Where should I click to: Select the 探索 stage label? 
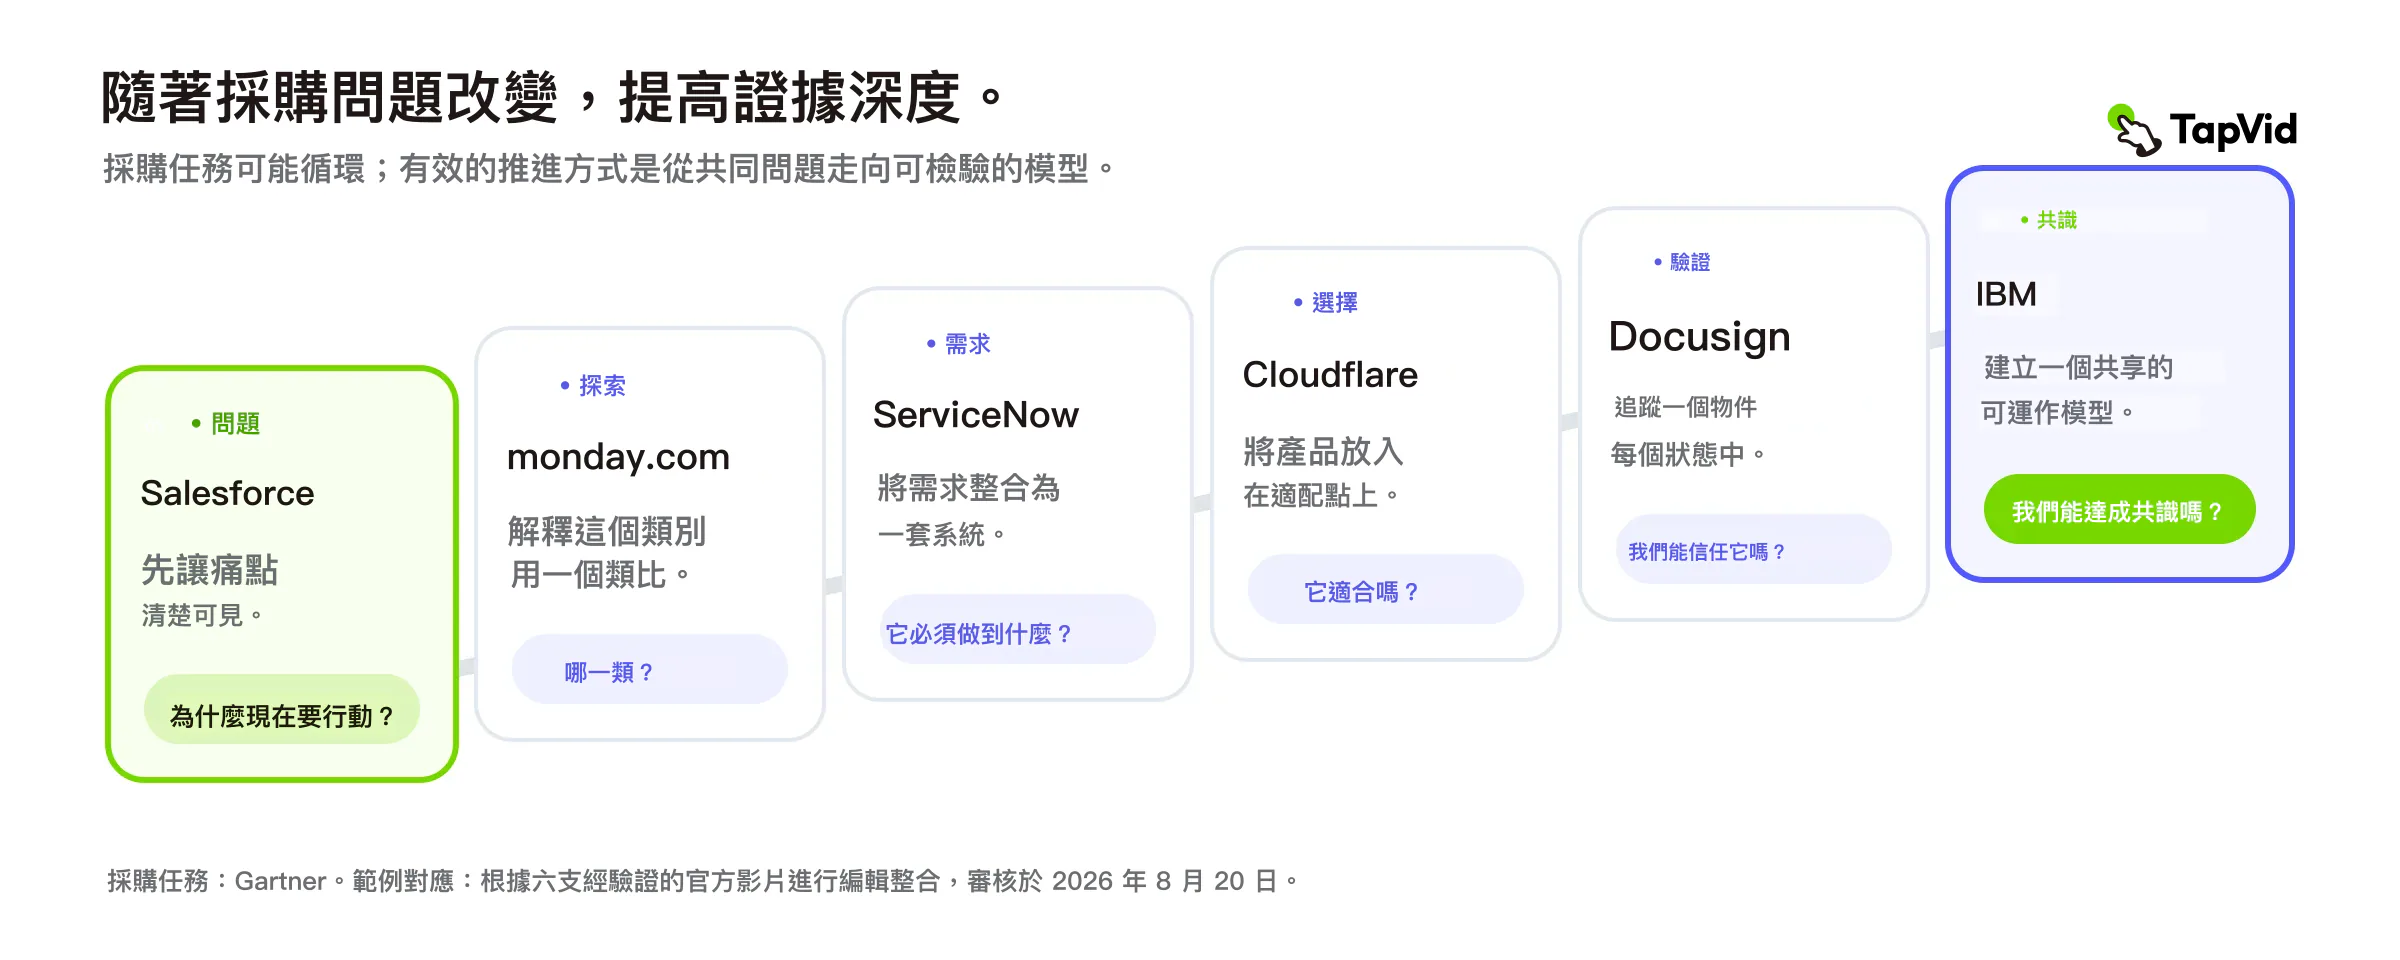point(602,386)
